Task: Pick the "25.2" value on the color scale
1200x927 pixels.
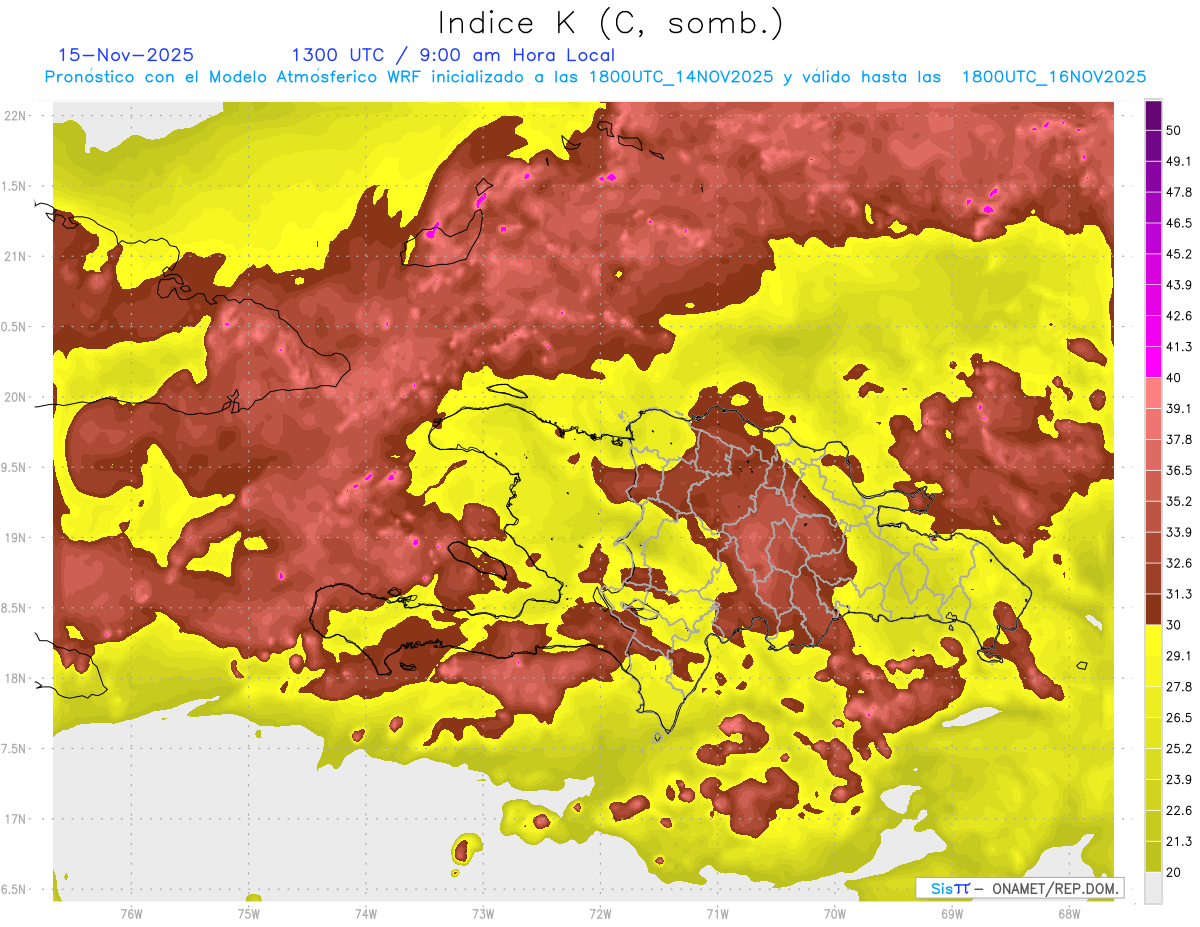Action: point(1178,748)
